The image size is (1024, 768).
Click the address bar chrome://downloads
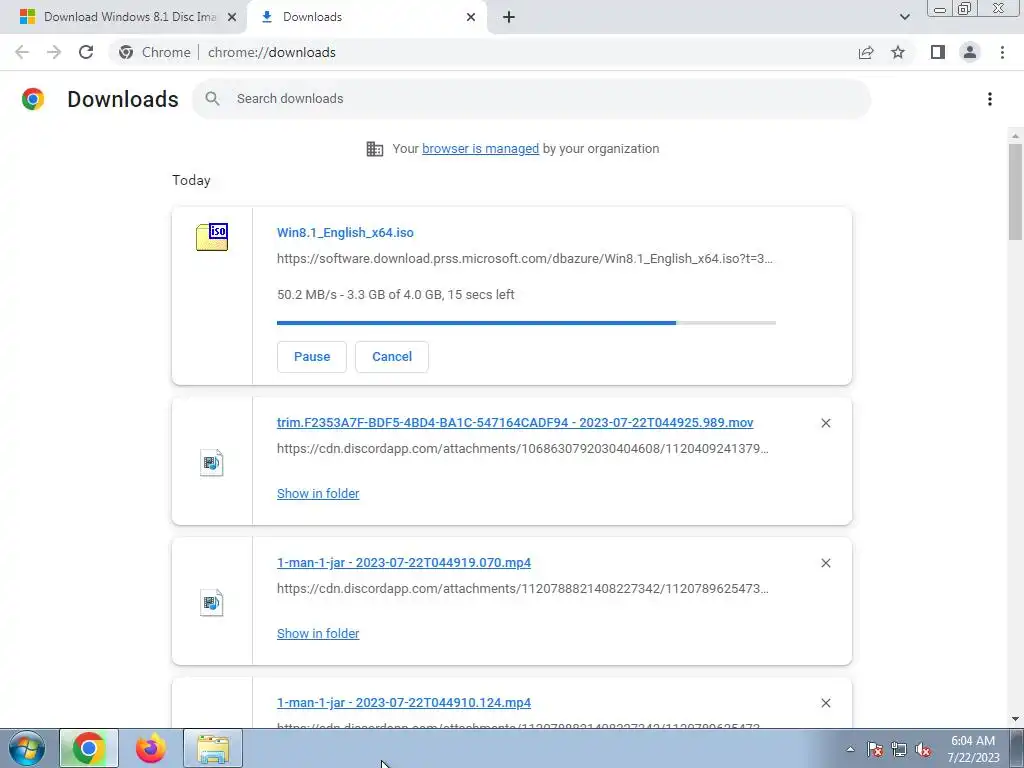[x=272, y=52]
